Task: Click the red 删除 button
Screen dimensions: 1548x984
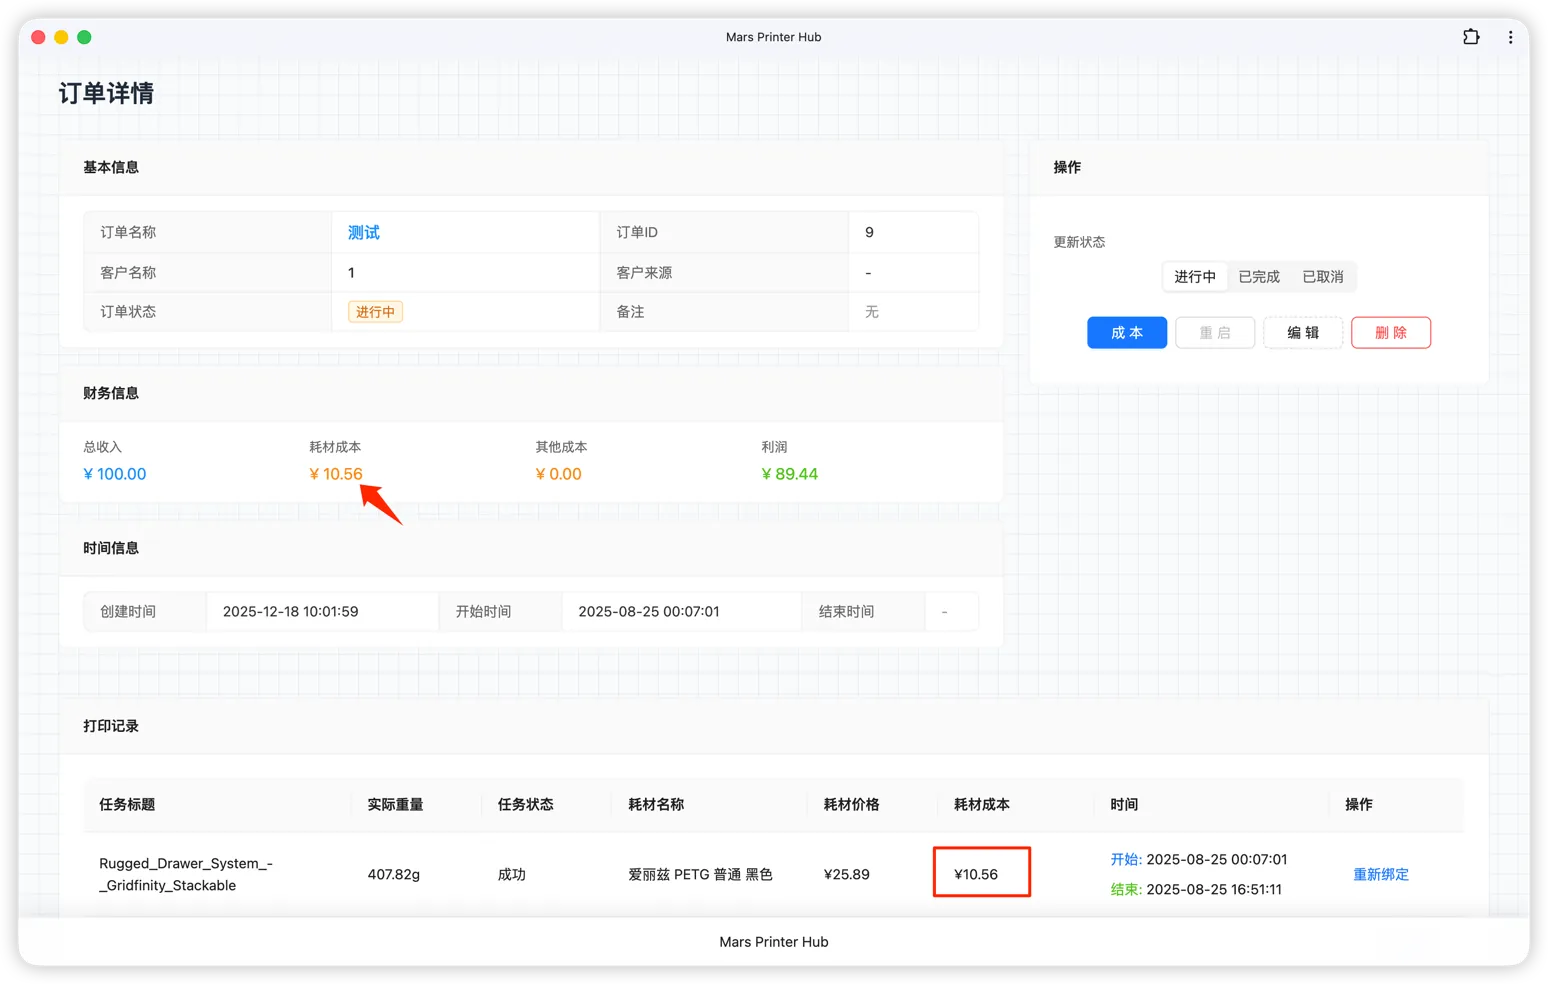Action: coord(1391,332)
